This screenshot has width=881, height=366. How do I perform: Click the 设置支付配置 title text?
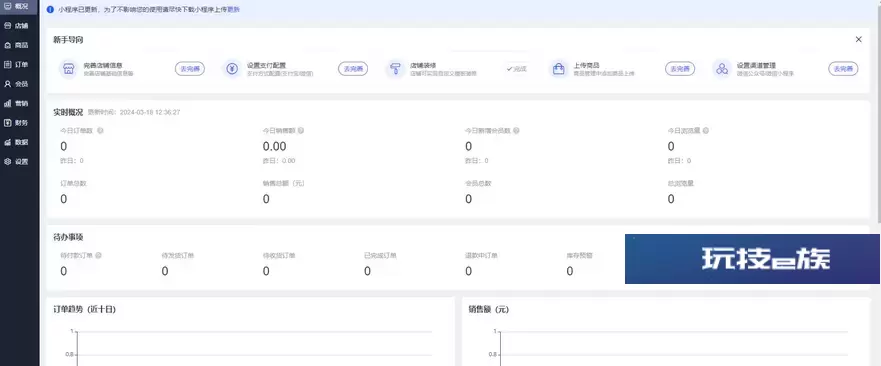[266, 65]
